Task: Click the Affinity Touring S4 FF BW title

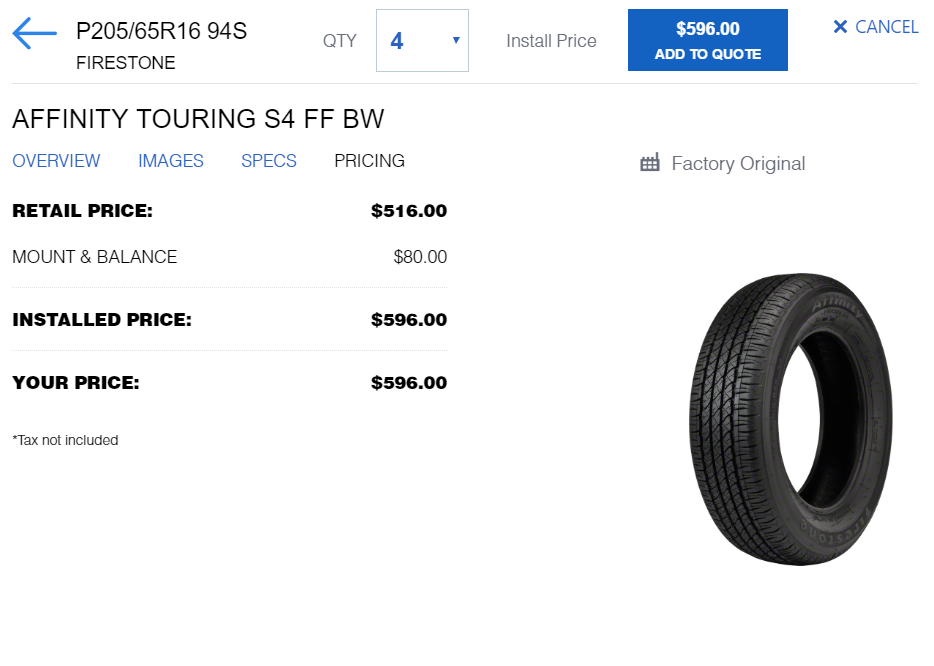Action: [x=198, y=119]
